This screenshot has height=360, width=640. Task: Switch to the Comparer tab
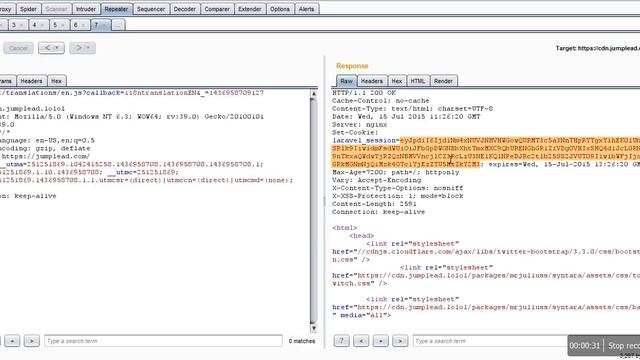tap(217, 9)
